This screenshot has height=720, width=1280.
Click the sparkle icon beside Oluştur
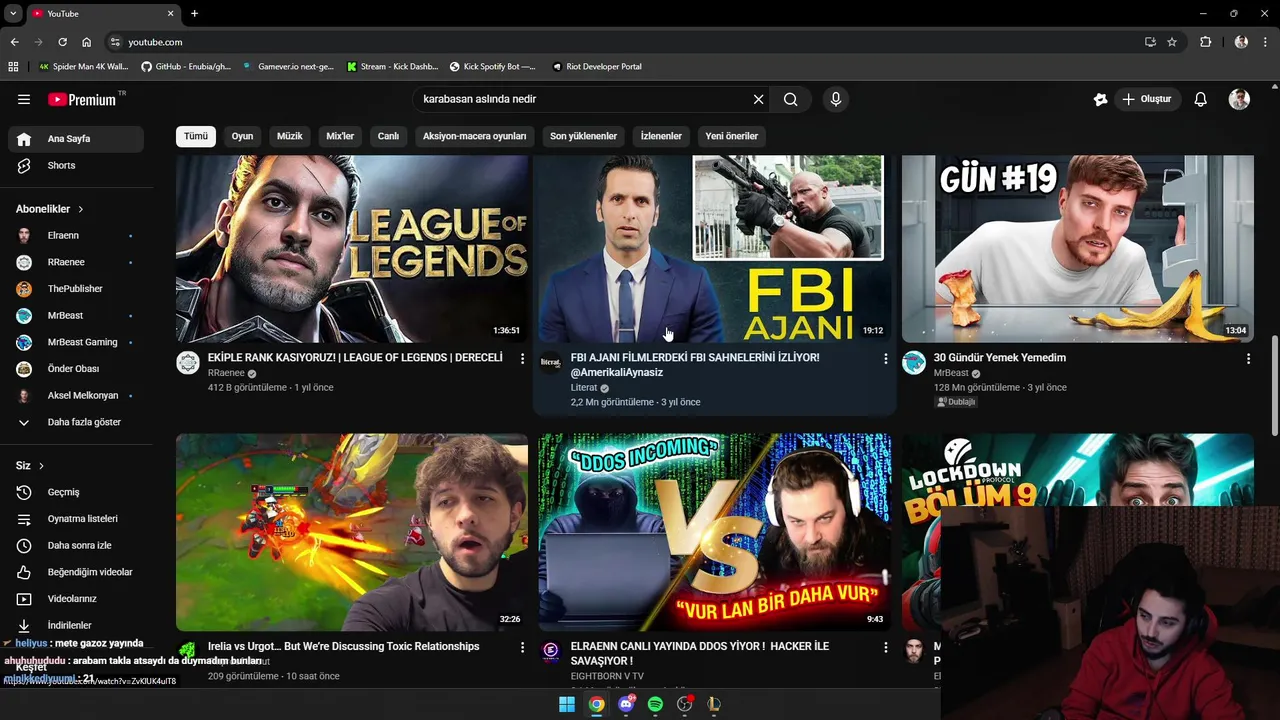click(x=1100, y=99)
